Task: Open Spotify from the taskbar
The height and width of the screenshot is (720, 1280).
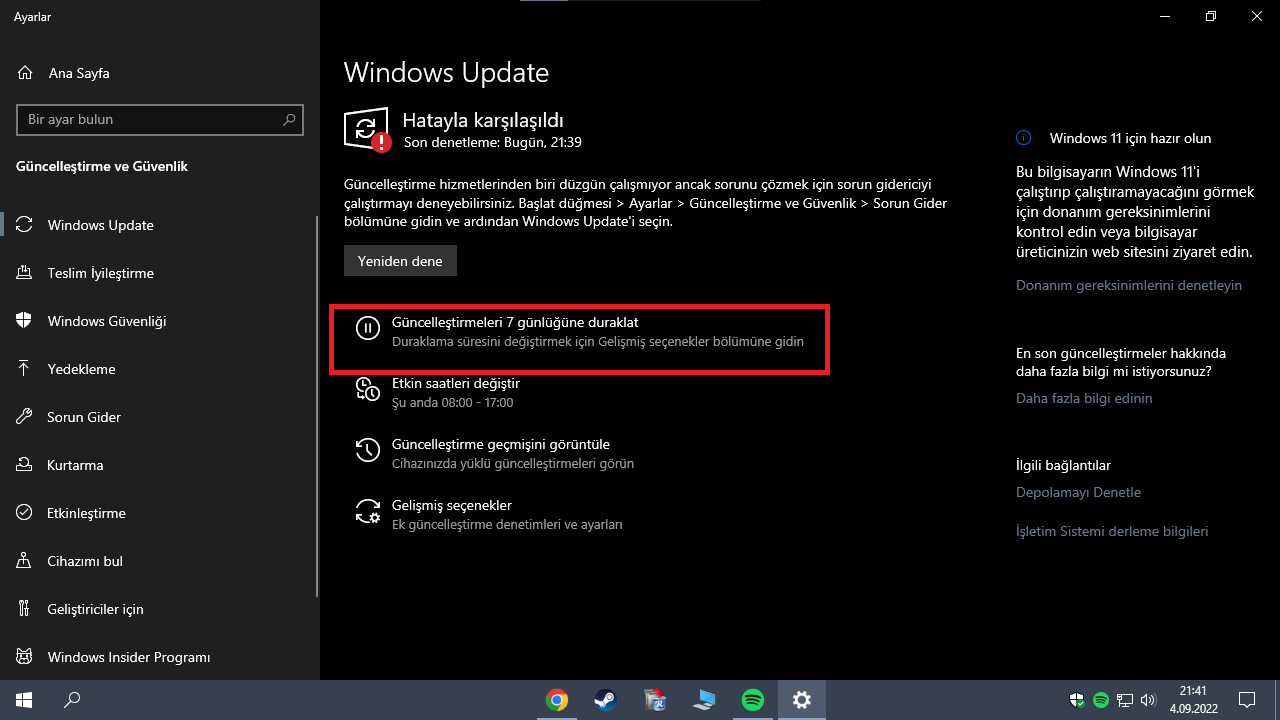Action: [x=753, y=700]
